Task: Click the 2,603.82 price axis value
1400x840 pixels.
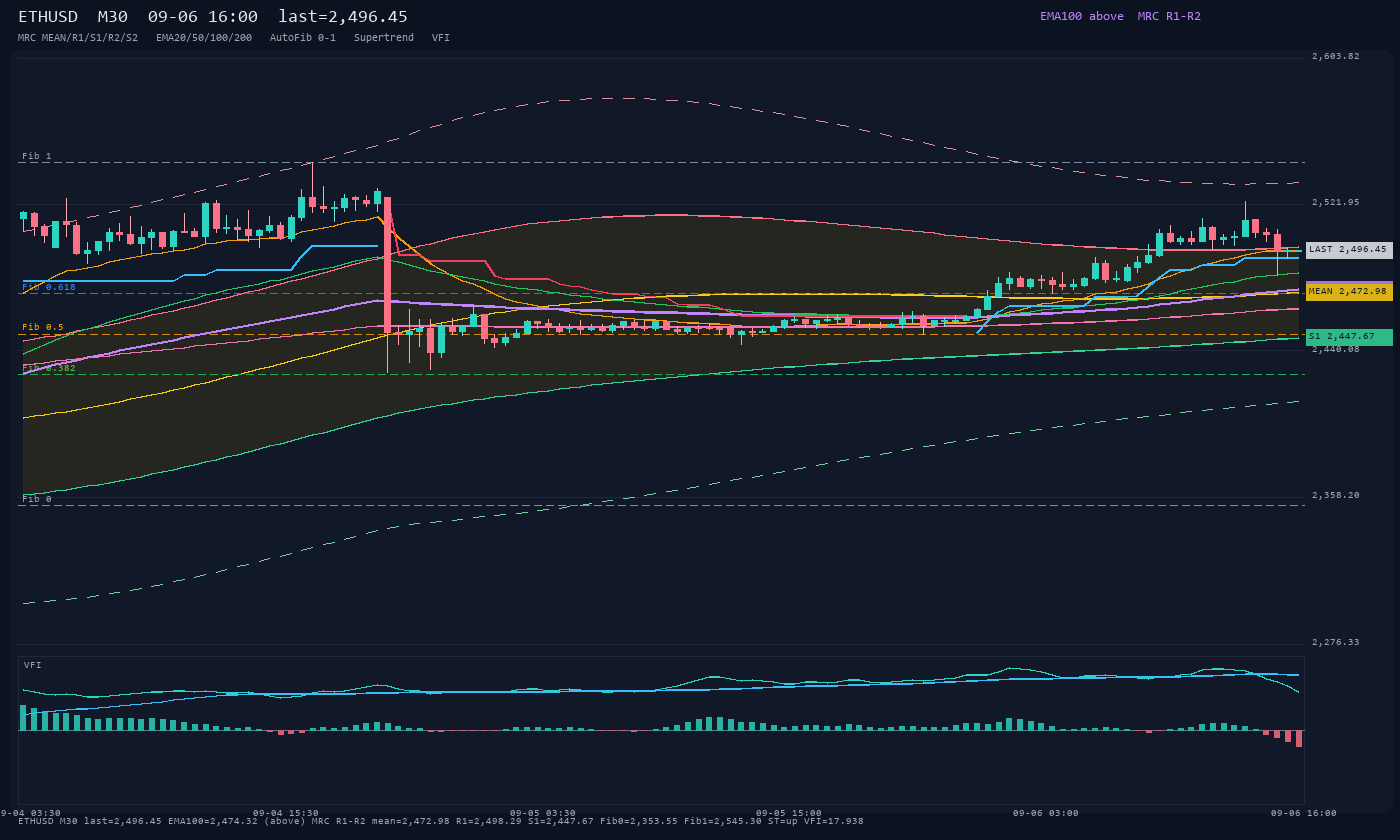Action: click(1336, 57)
